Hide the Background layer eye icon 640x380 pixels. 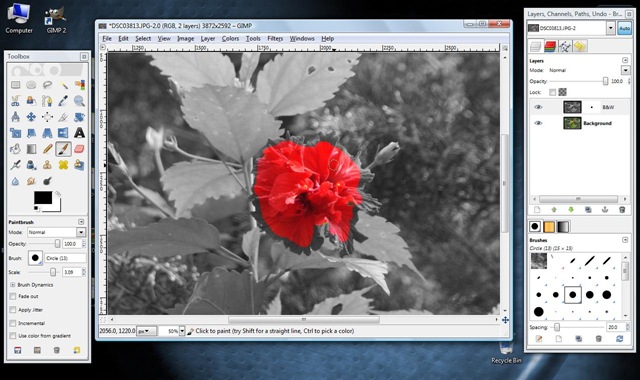pyautogui.click(x=538, y=123)
